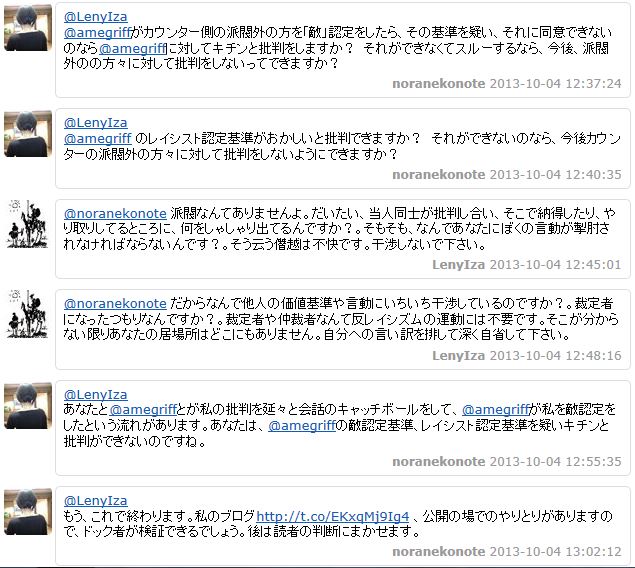Open the @LenyIza mention in the first tweet
The image size is (635, 568).
coord(96,17)
